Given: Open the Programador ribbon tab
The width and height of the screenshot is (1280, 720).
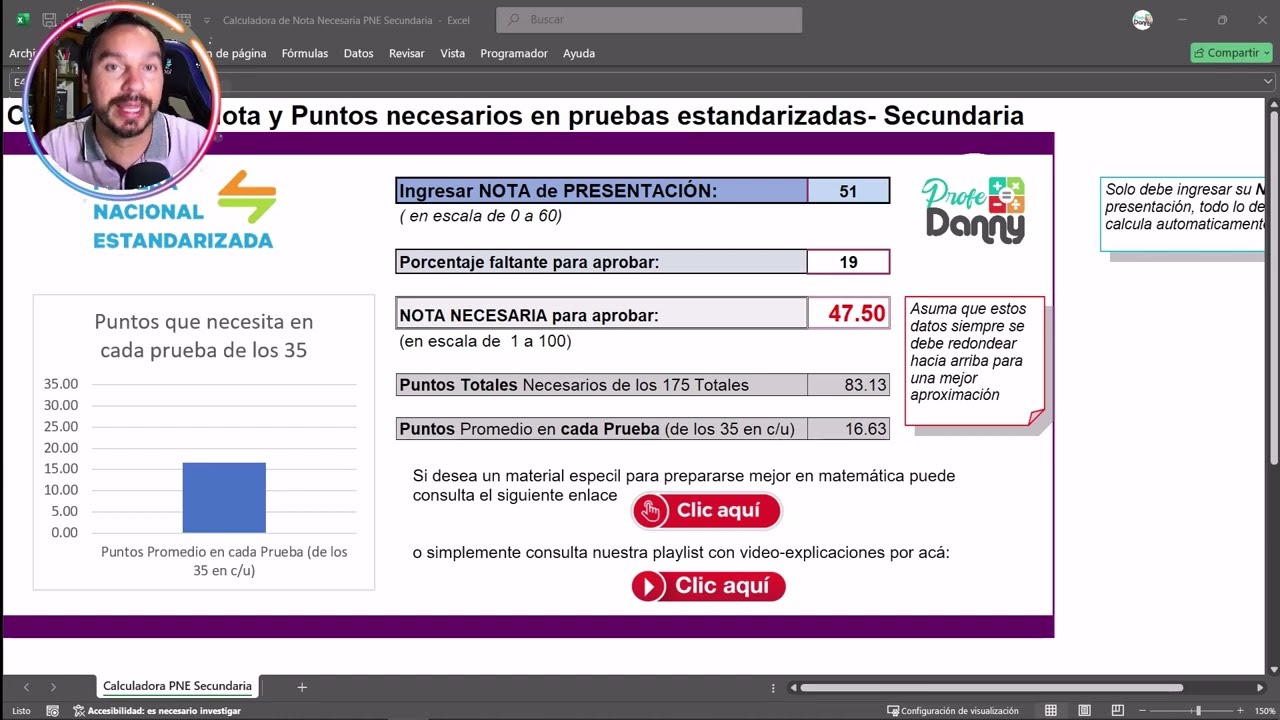Looking at the screenshot, I should pos(514,54).
